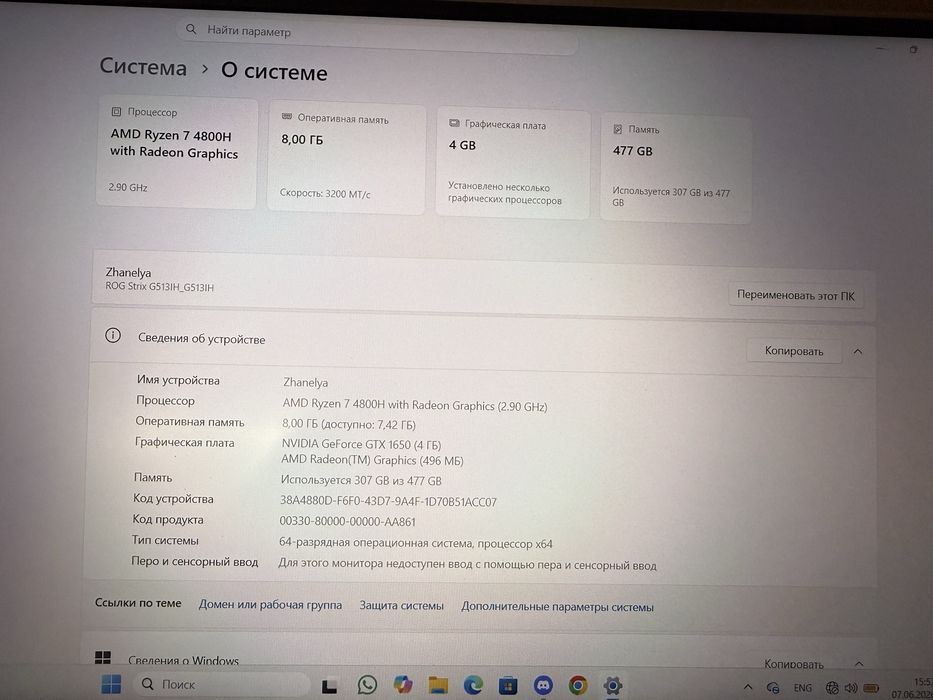
Task: Open Защита системы link
Action: [402, 606]
